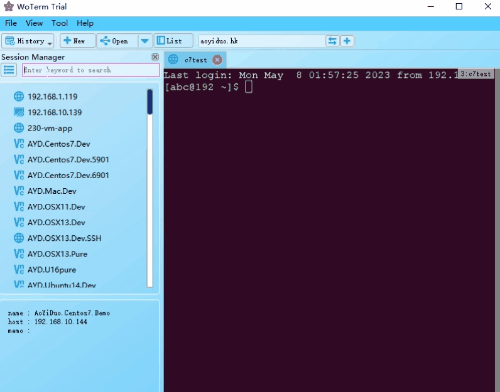Click the globe icon on c7test tab
The image size is (500, 392).
click(173, 60)
